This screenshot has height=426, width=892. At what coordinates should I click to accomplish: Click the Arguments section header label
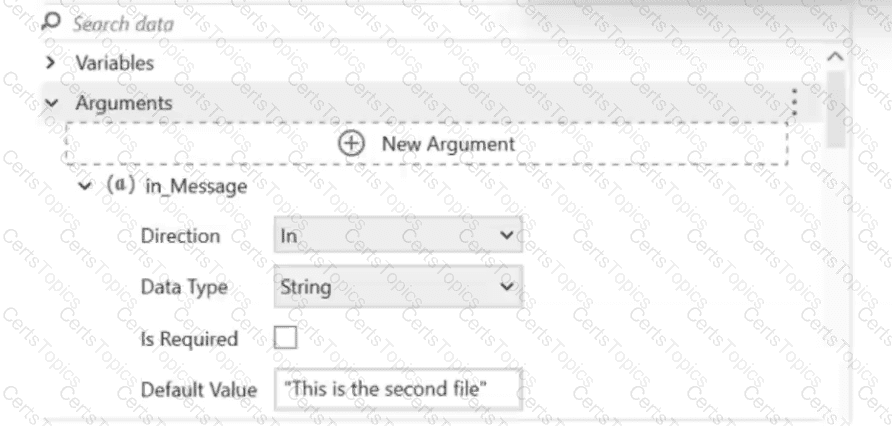tap(124, 103)
